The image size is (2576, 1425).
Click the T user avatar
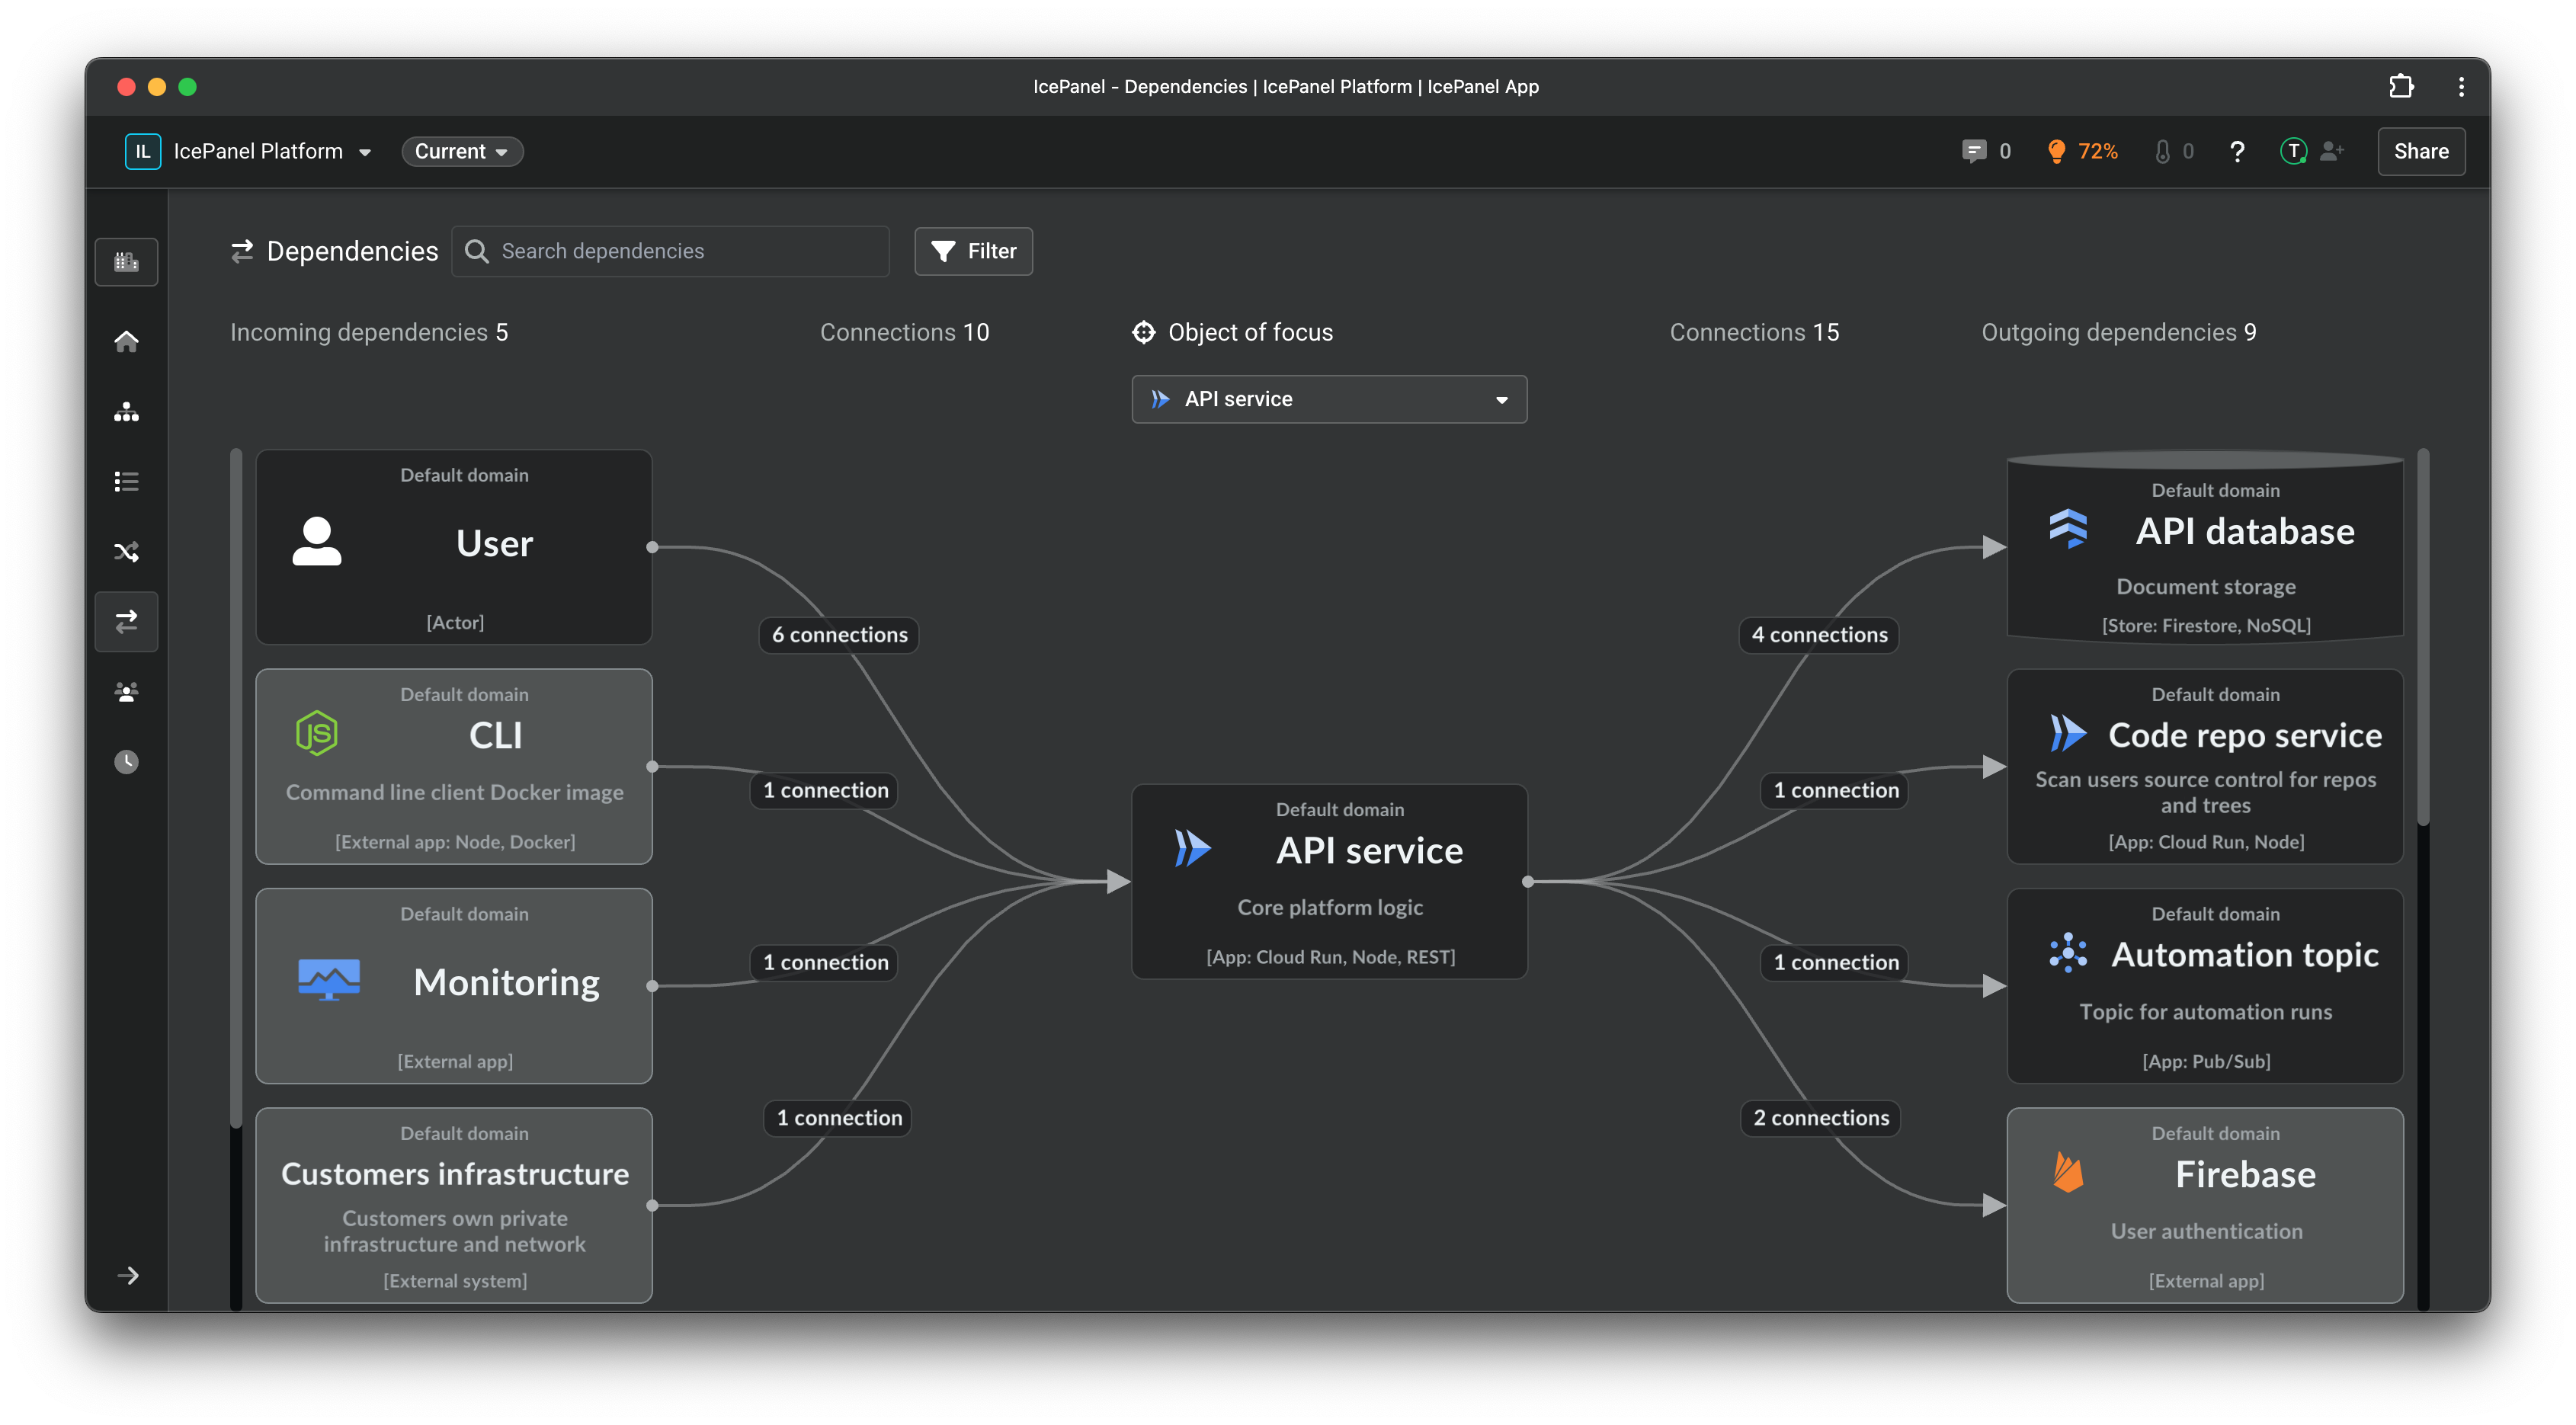[x=2293, y=151]
